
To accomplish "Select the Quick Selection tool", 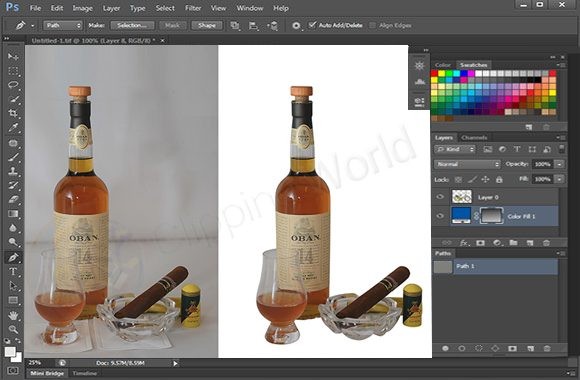I will (13, 99).
